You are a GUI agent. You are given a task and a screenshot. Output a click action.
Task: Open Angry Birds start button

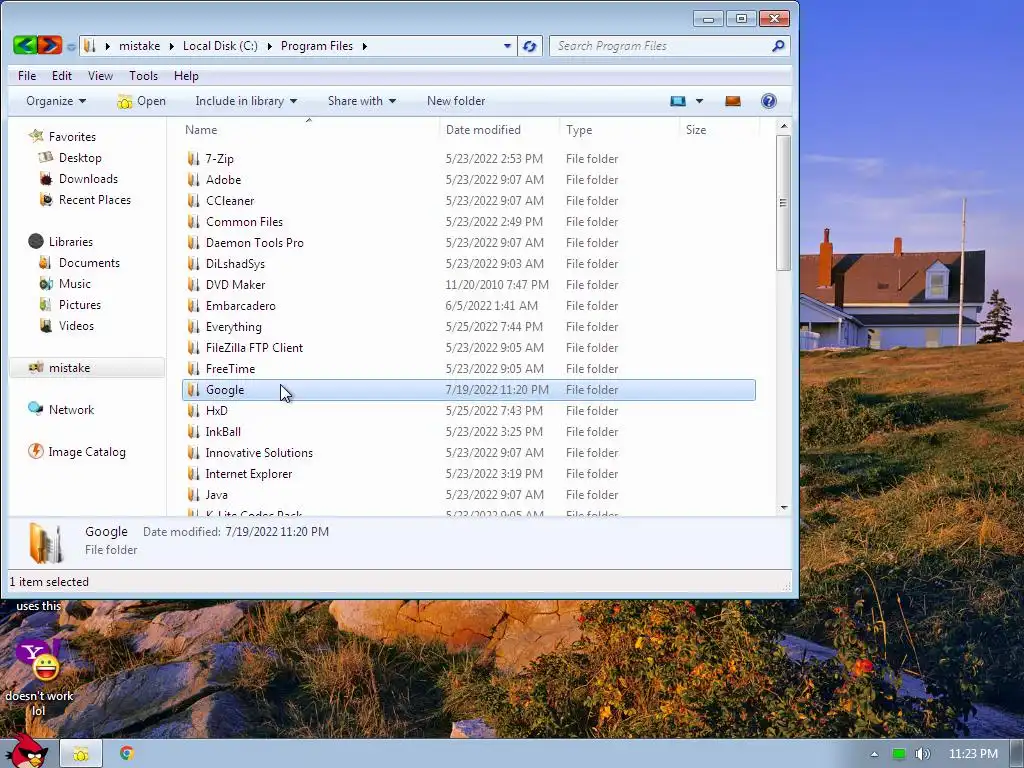tap(26, 751)
